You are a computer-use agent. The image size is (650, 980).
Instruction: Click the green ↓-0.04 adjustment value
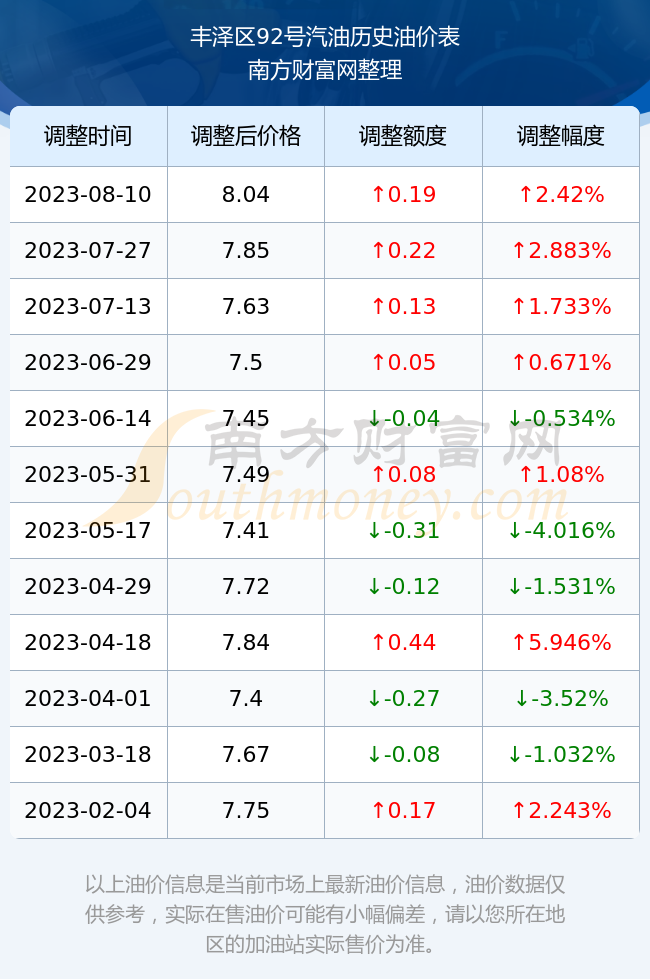(x=403, y=418)
